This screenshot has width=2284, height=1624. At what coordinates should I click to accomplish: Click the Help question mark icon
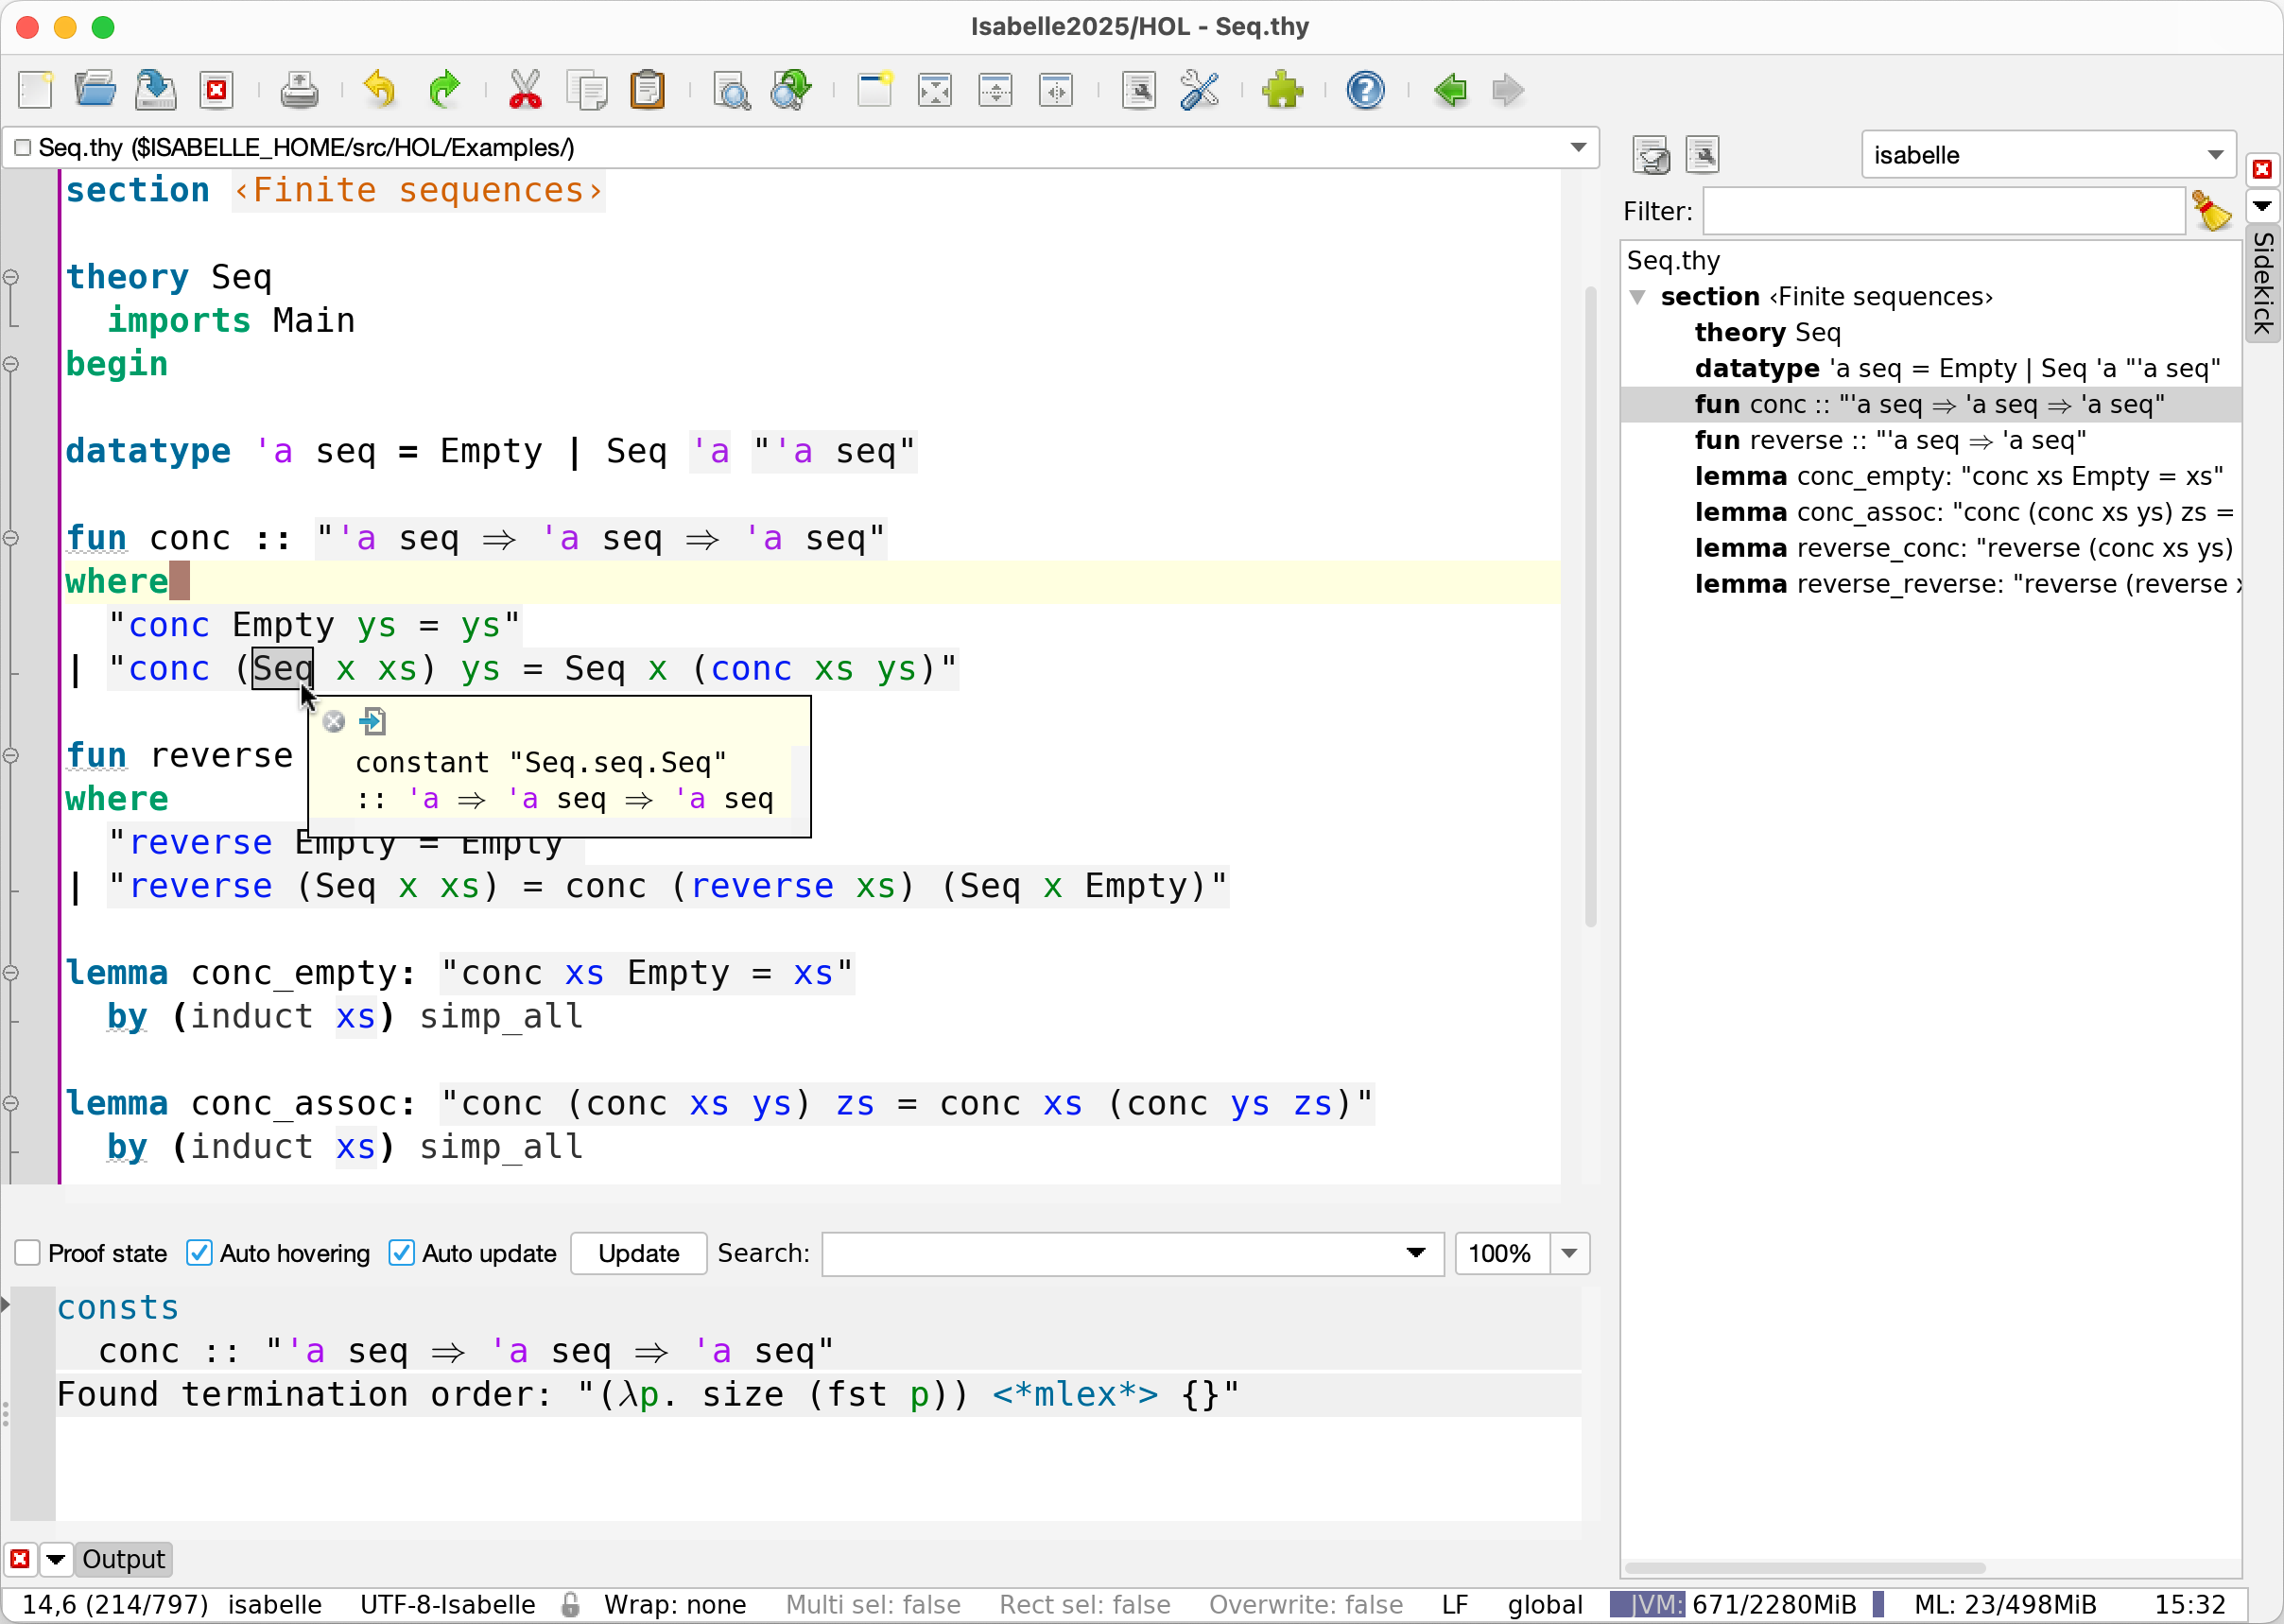pos(1365,90)
